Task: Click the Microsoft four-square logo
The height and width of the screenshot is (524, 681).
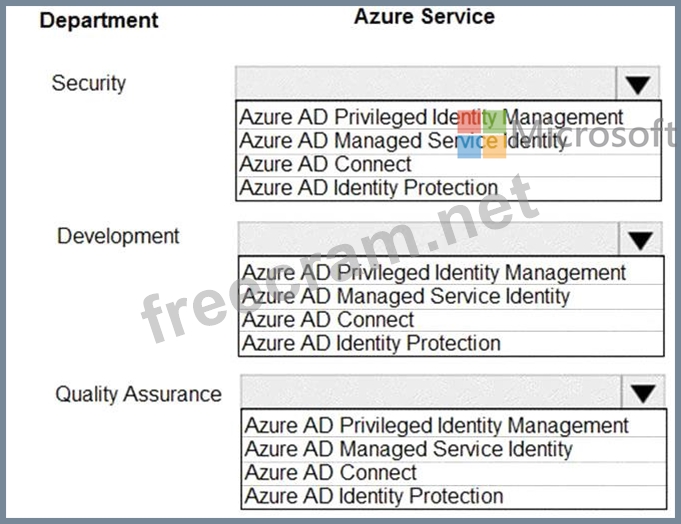Action: [482, 133]
